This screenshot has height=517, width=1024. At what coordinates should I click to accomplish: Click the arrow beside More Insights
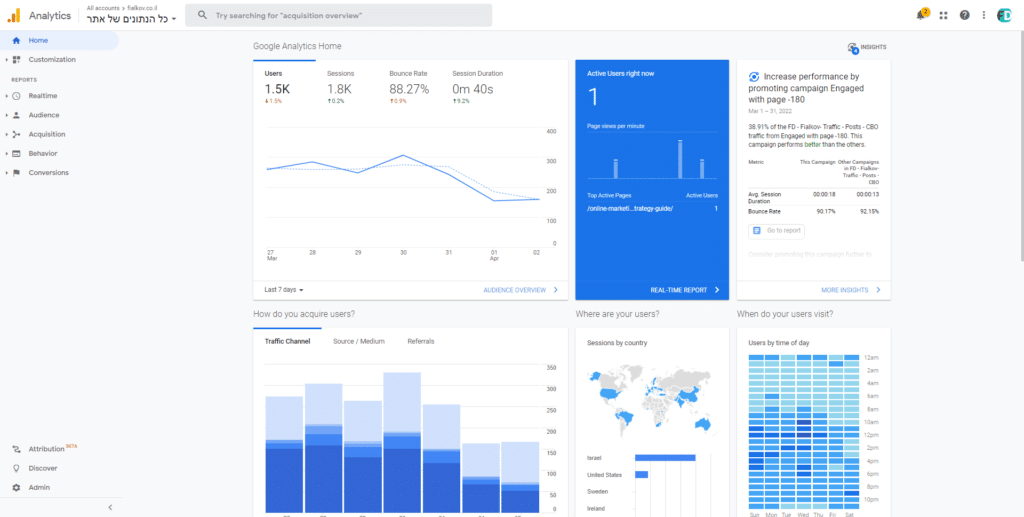tap(878, 290)
